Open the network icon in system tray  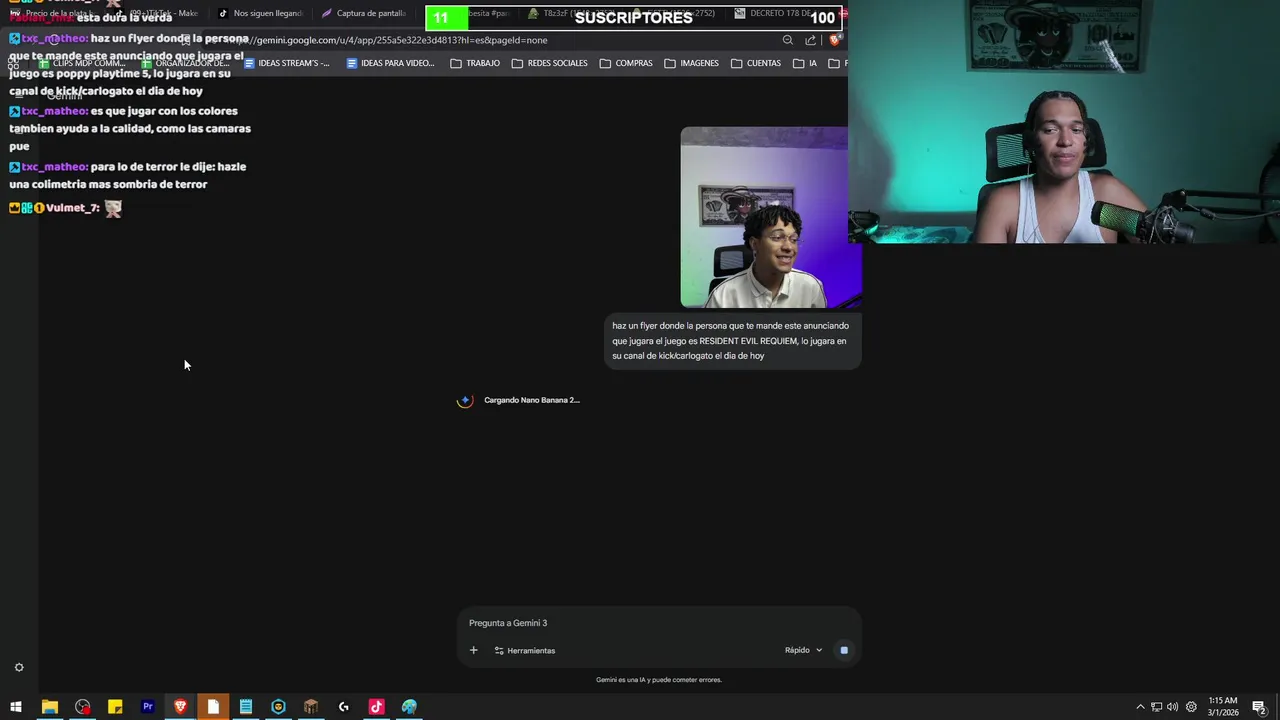click(1156, 707)
